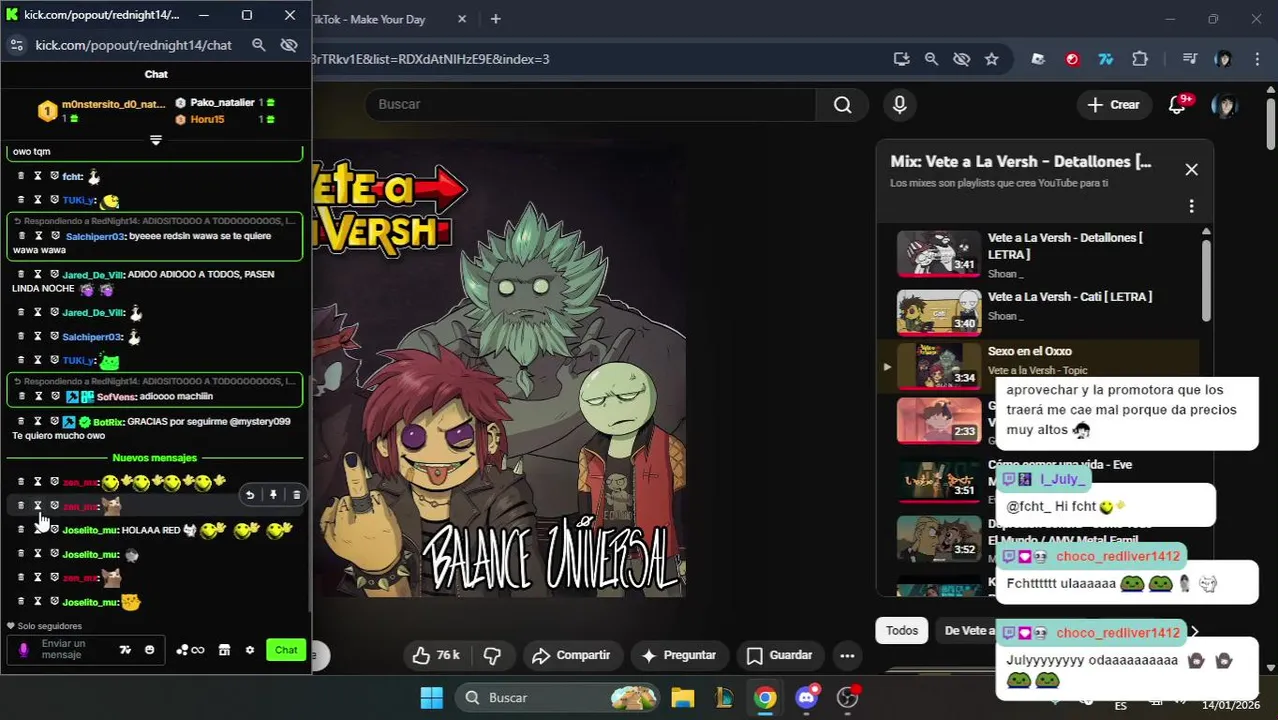This screenshot has width=1278, height=720.
Task: Send message with green Chat button
Action: pos(286,650)
